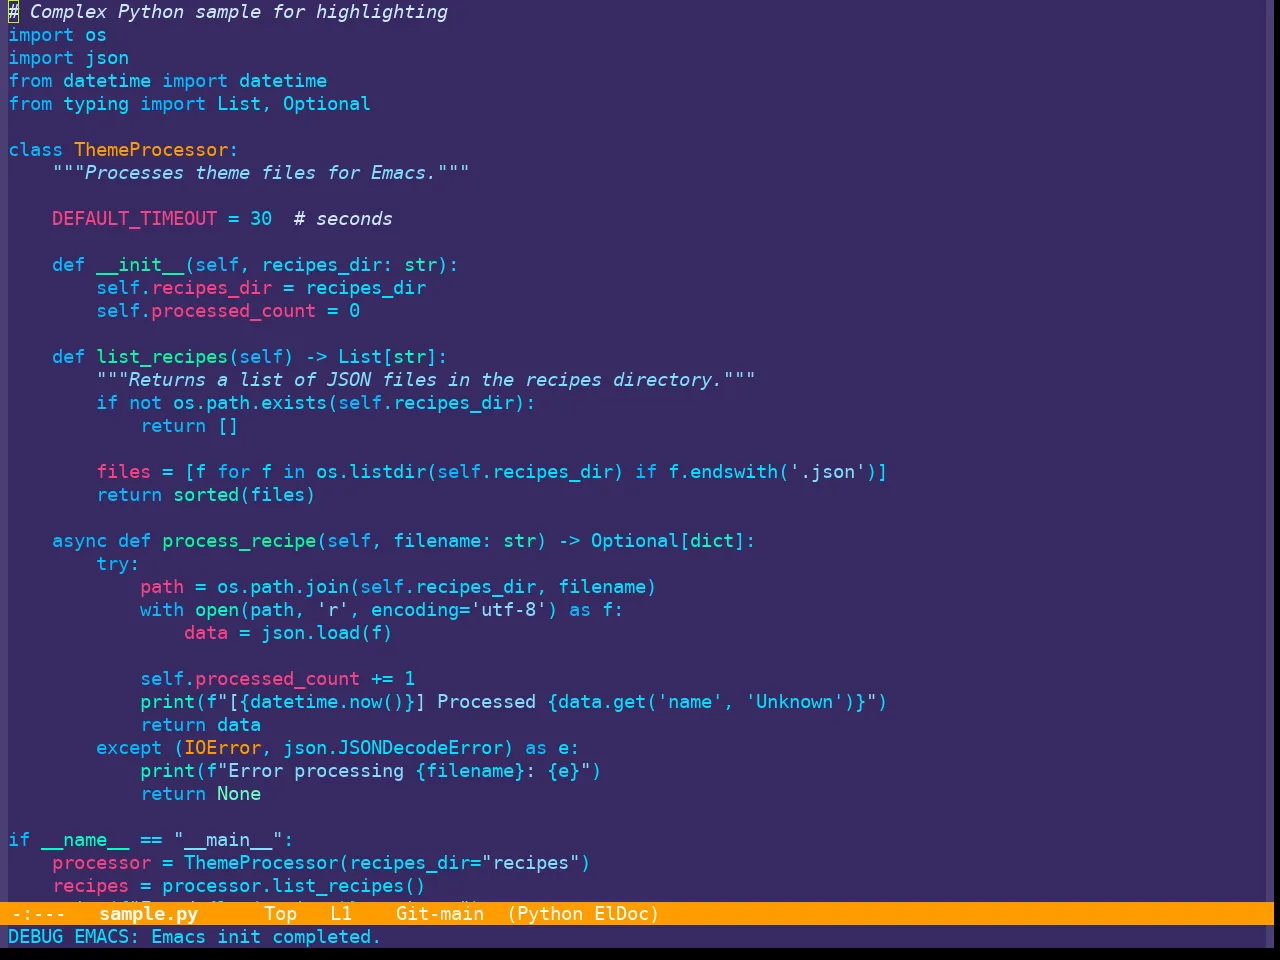Screen dimensions: 1280x960
Task: Click the '.json' string literal
Action: pyautogui.click(x=828, y=472)
